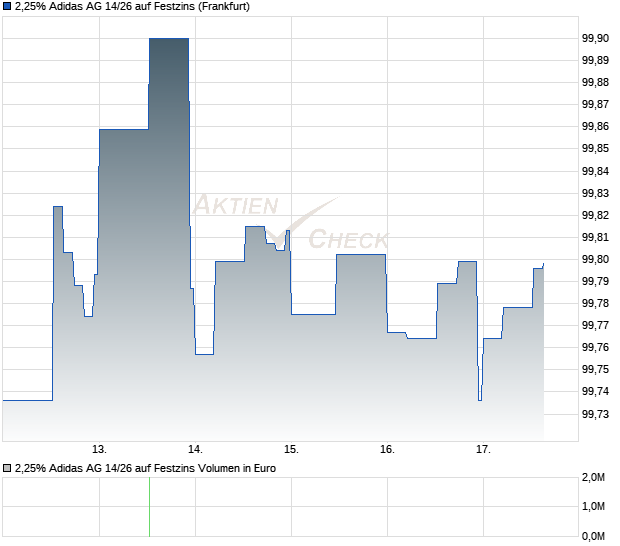
Task: Click the date label '15.' on time axis
Action: pyautogui.click(x=291, y=450)
